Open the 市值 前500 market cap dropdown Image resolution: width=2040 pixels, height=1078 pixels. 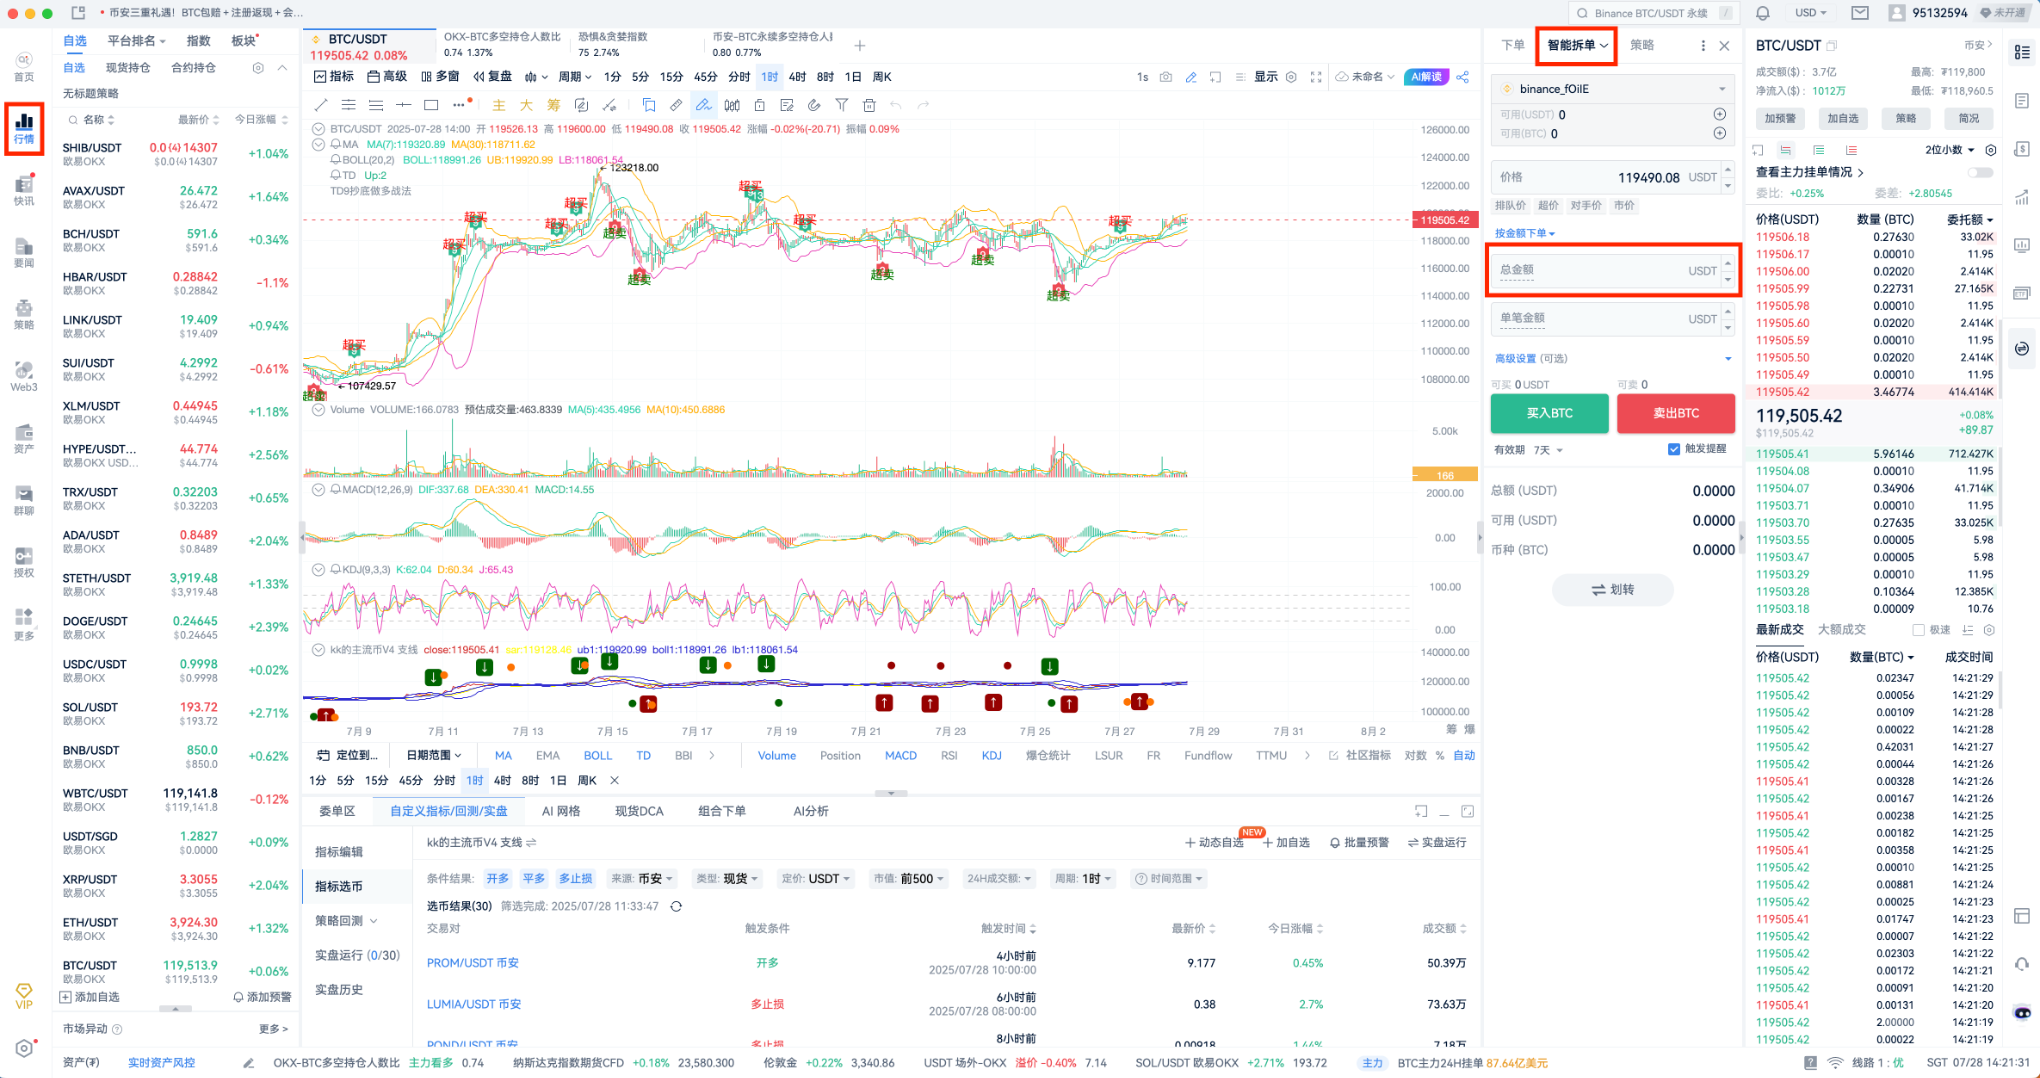[909, 878]
